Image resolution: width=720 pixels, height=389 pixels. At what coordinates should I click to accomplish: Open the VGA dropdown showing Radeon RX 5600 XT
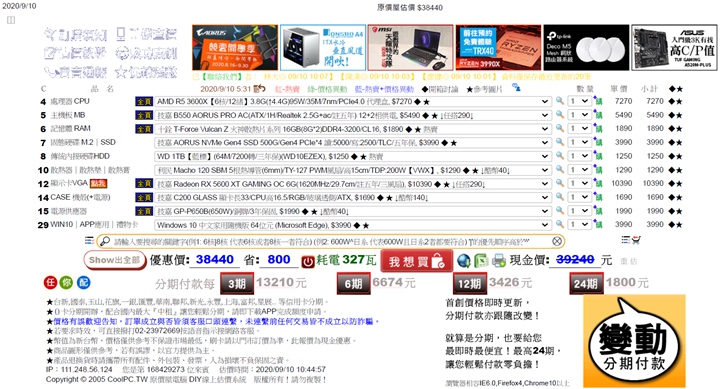pyautogui.click(x=353, y=184)
